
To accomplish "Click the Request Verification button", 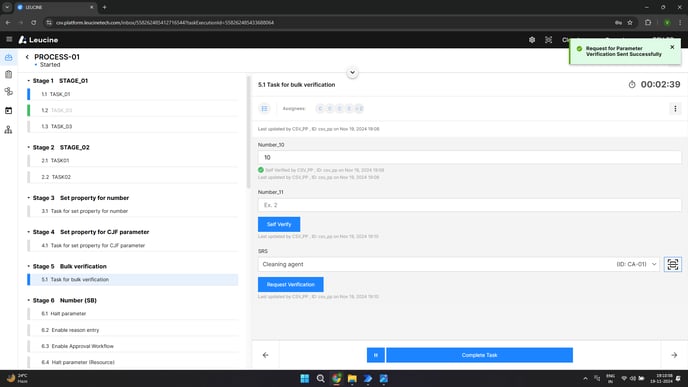I will click(x=290, y=284).
